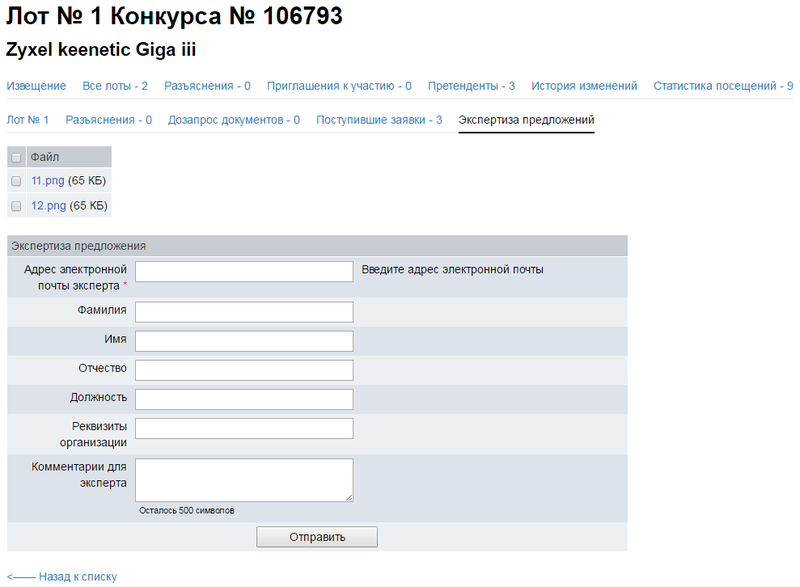Follow the Назад к списку link
The image size is (800, 587).
[62, 576]
